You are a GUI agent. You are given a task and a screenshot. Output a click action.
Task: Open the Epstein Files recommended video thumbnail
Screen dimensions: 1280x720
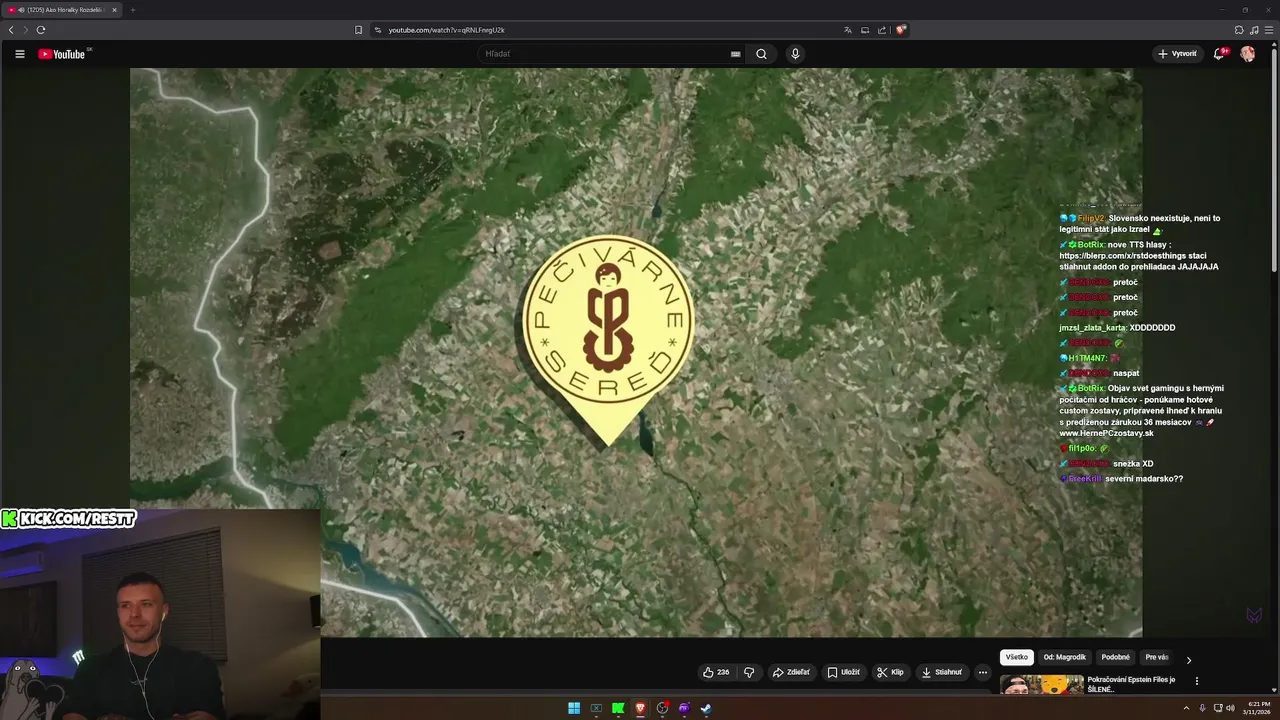(x=1042, y=684)
